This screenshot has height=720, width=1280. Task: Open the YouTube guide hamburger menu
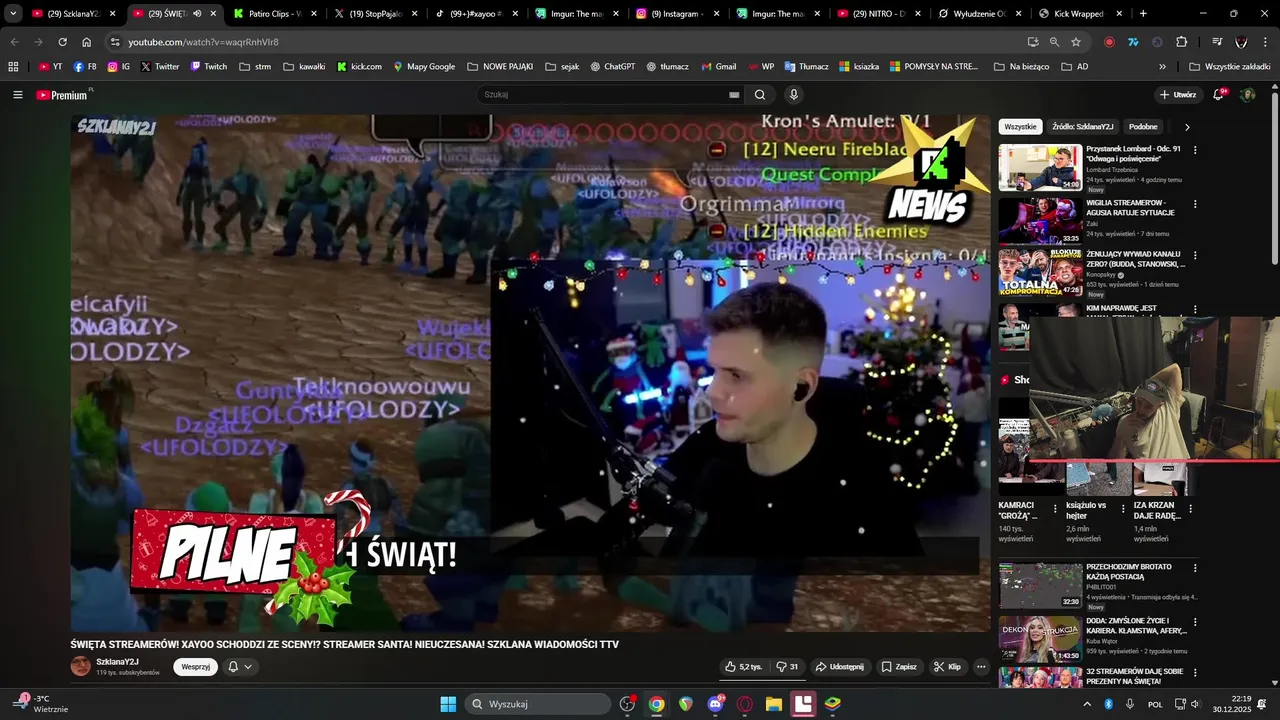17,95
